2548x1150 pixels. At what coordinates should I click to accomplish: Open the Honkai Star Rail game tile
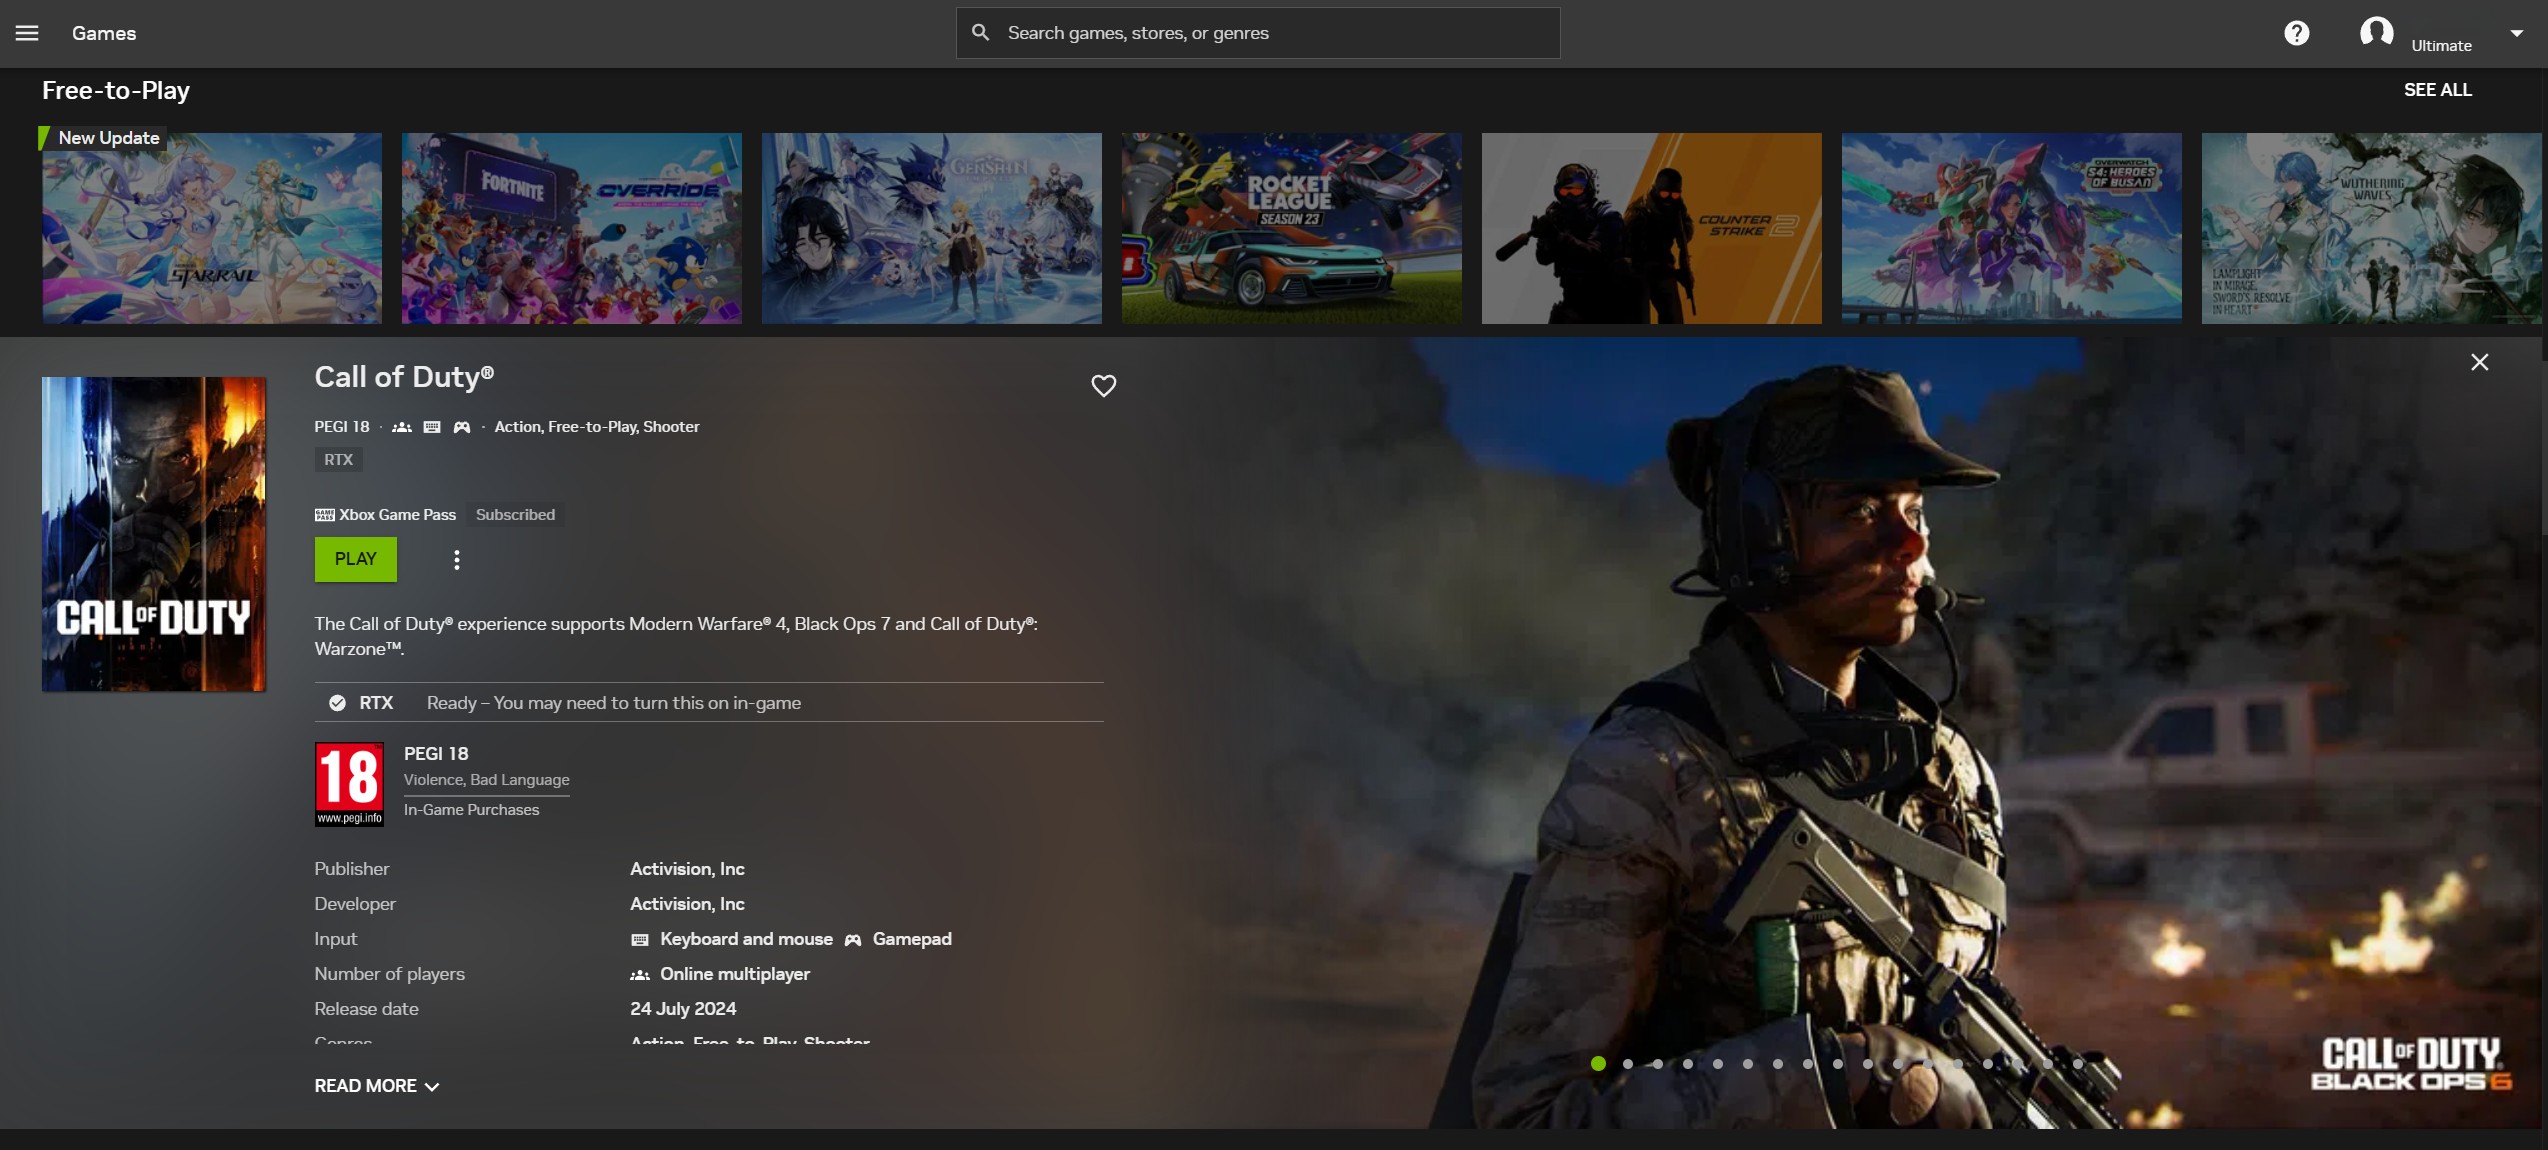[212, 228]
